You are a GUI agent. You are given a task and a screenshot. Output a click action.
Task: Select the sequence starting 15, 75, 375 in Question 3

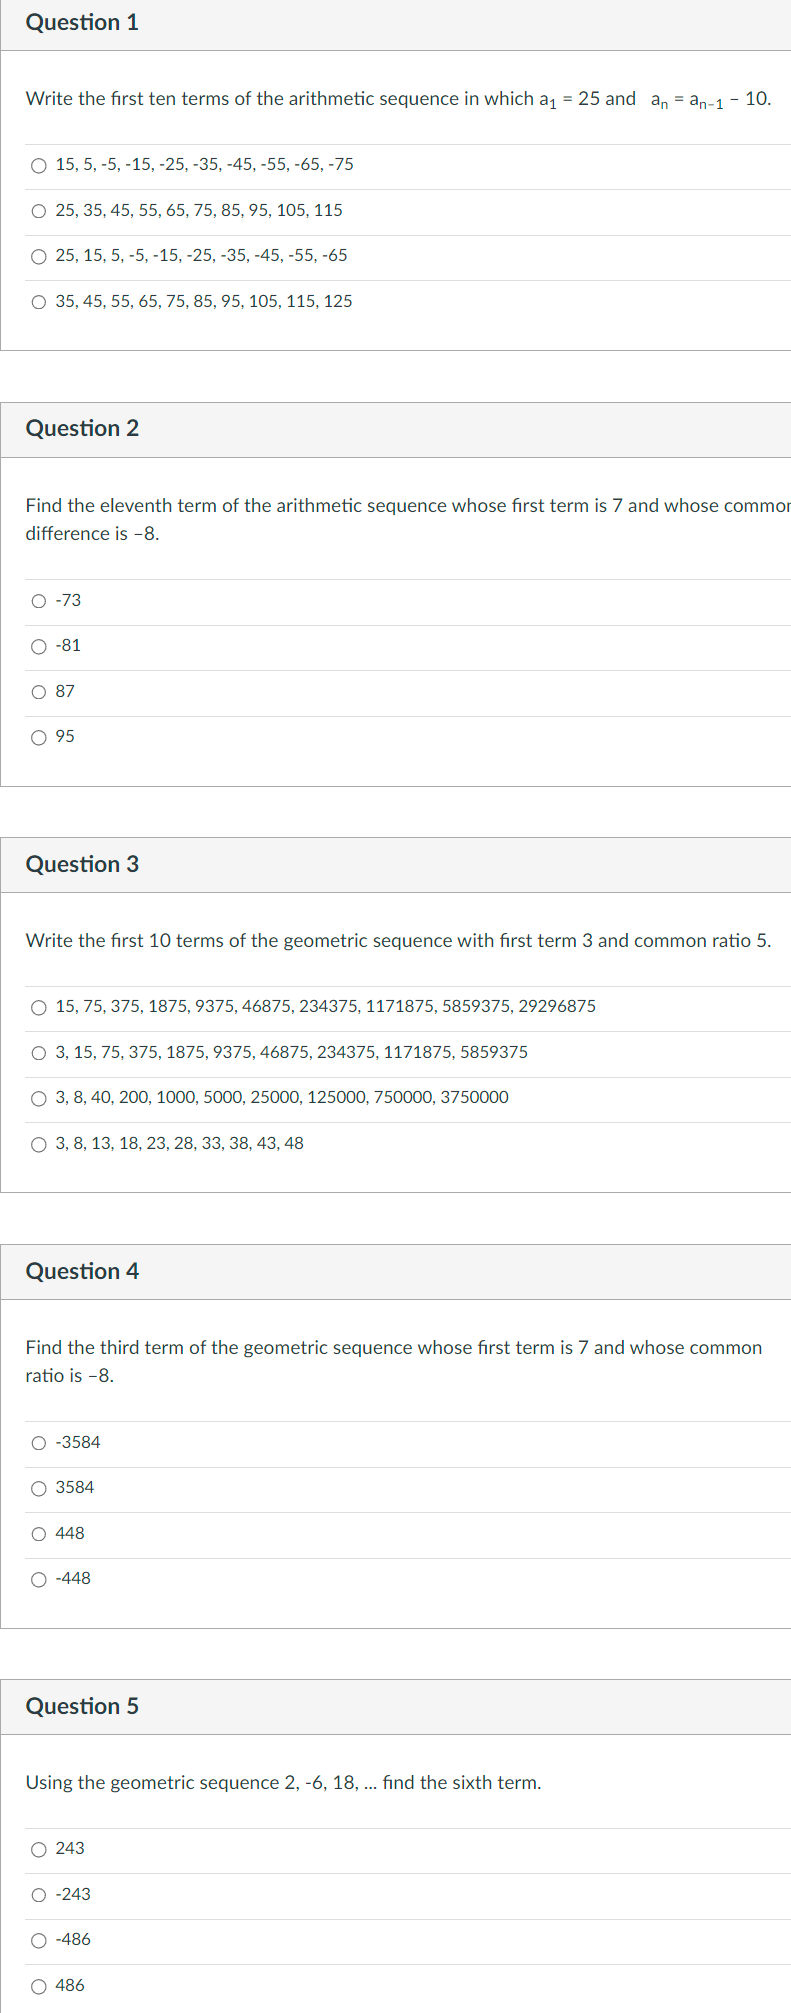[38, 1006]
